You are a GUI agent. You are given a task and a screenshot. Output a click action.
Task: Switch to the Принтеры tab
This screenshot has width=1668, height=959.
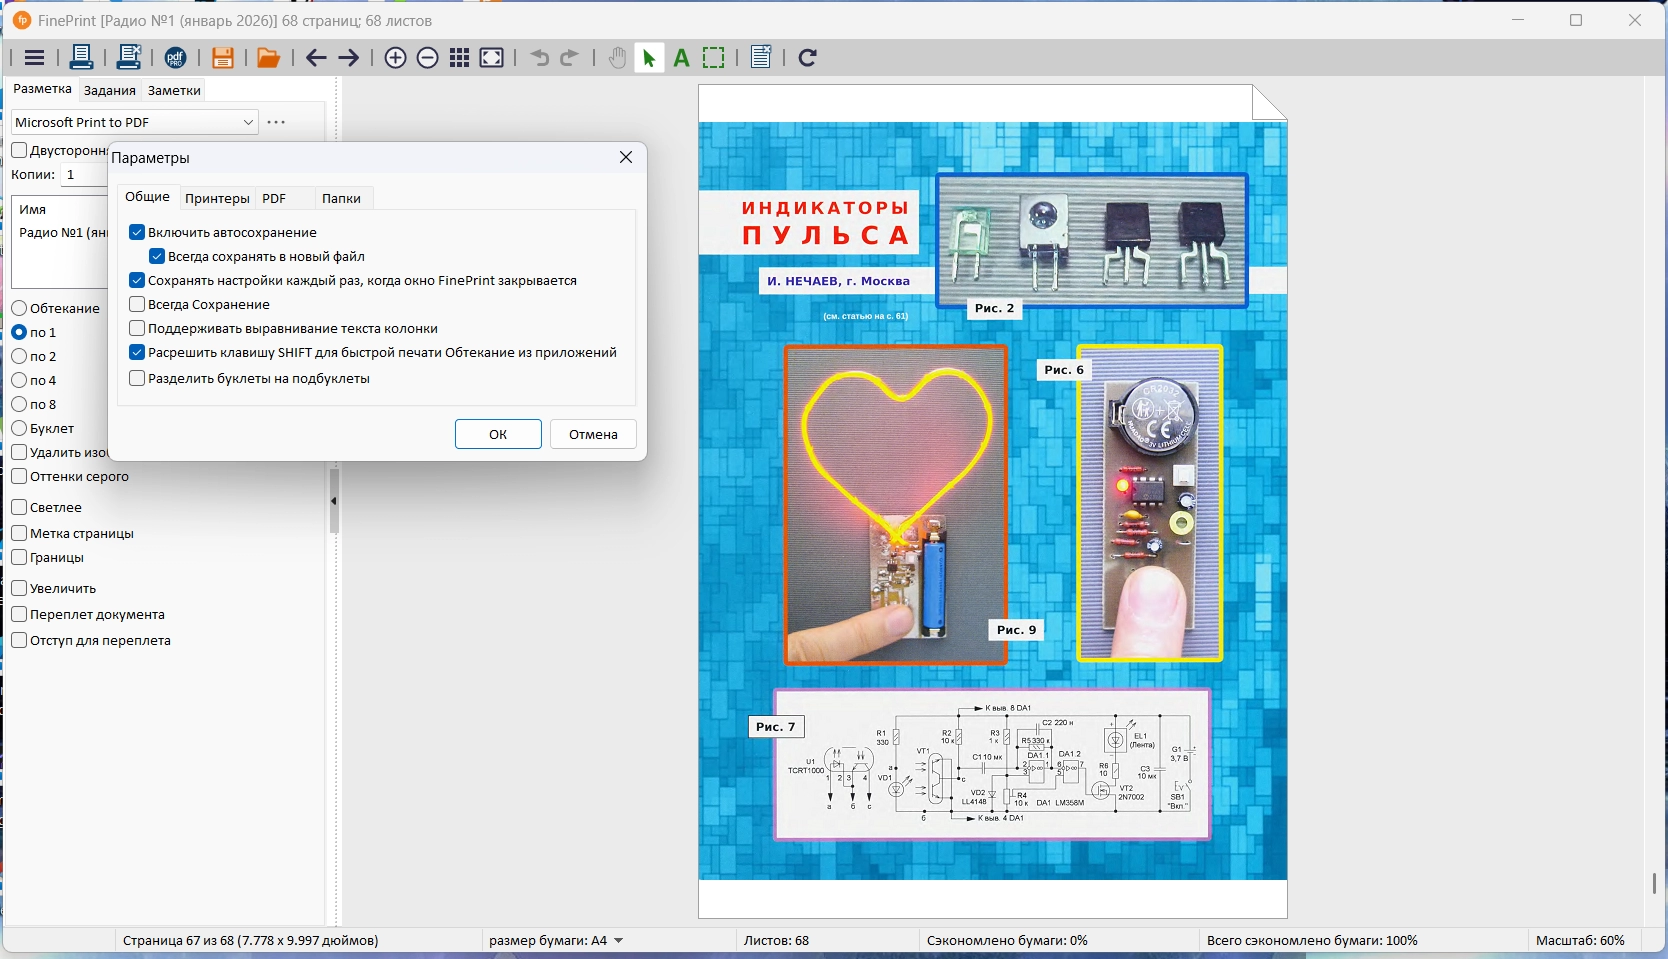pos(217,198)
